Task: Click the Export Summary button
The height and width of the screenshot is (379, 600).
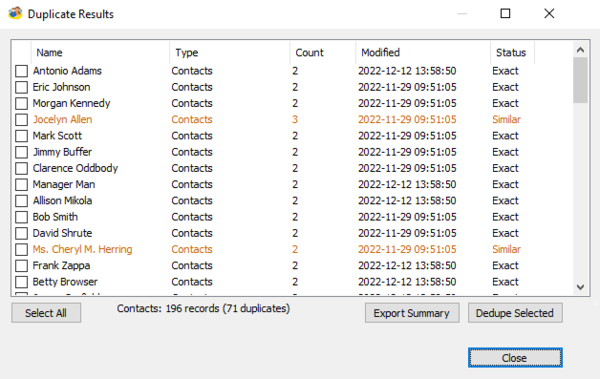Action: click(x=412, y=313)
